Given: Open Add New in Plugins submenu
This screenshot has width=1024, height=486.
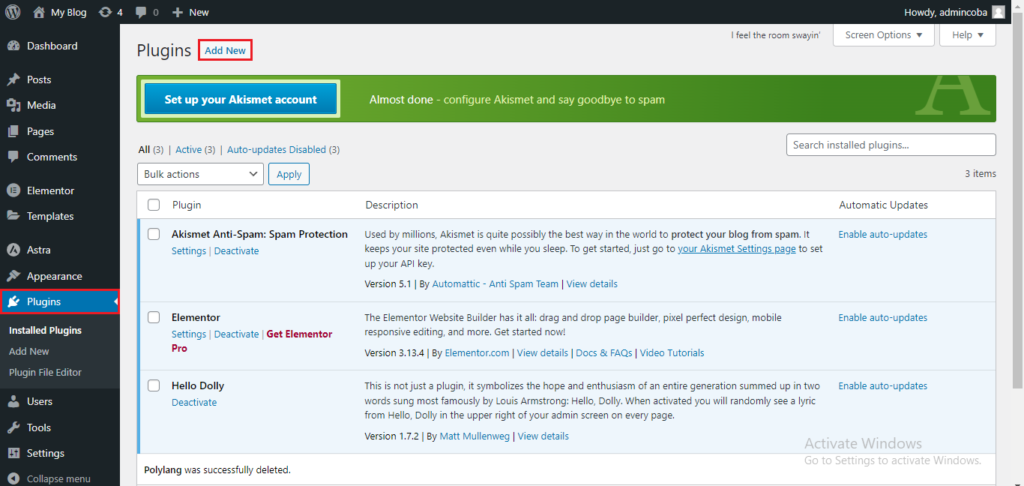Looking at the screenshot, I should (29, 351).
